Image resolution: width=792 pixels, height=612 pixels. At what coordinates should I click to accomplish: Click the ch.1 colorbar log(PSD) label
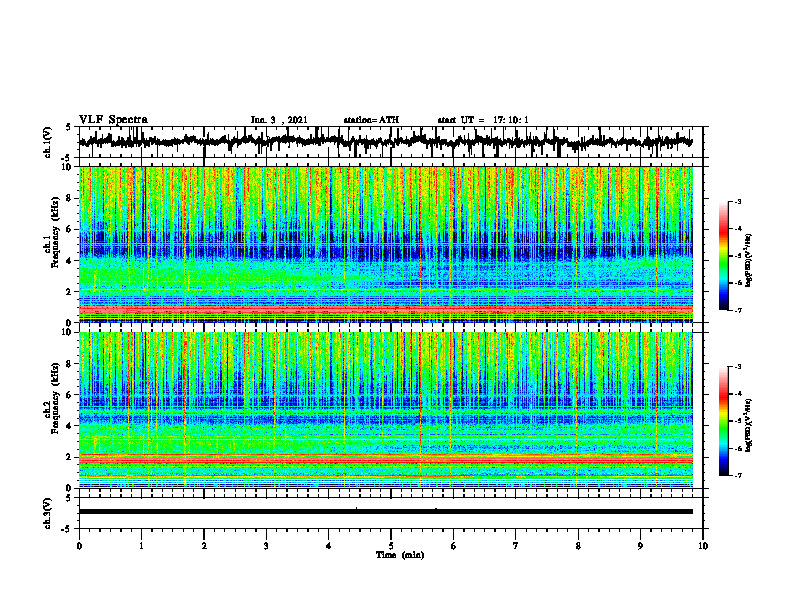click(x=749, y=261)
